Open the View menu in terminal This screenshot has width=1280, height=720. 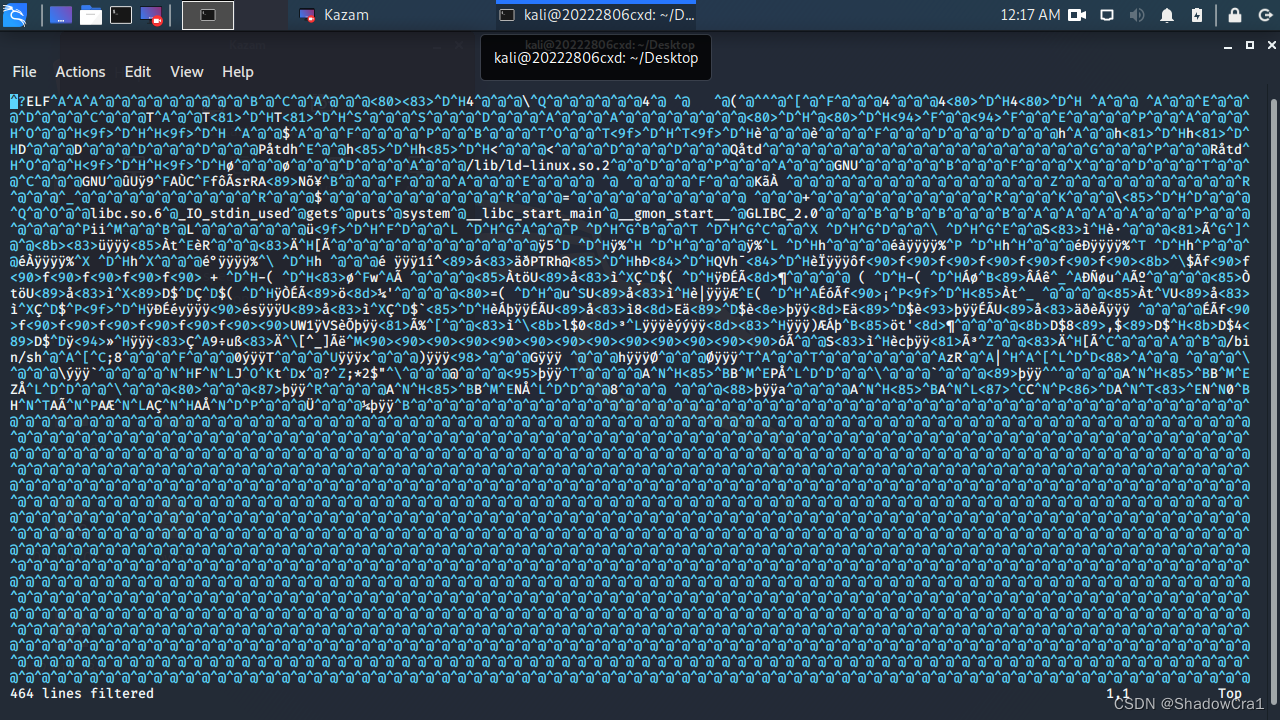[x=187, y=71]
